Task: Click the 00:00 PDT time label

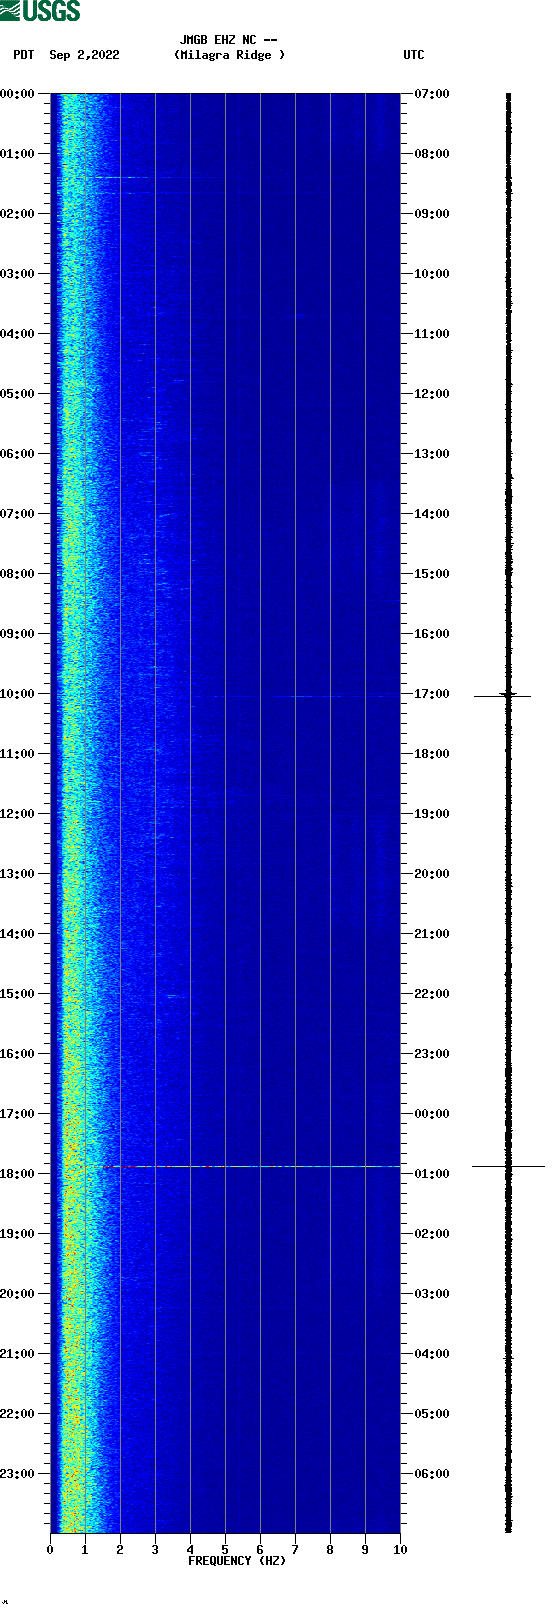Action: (18, 94)
